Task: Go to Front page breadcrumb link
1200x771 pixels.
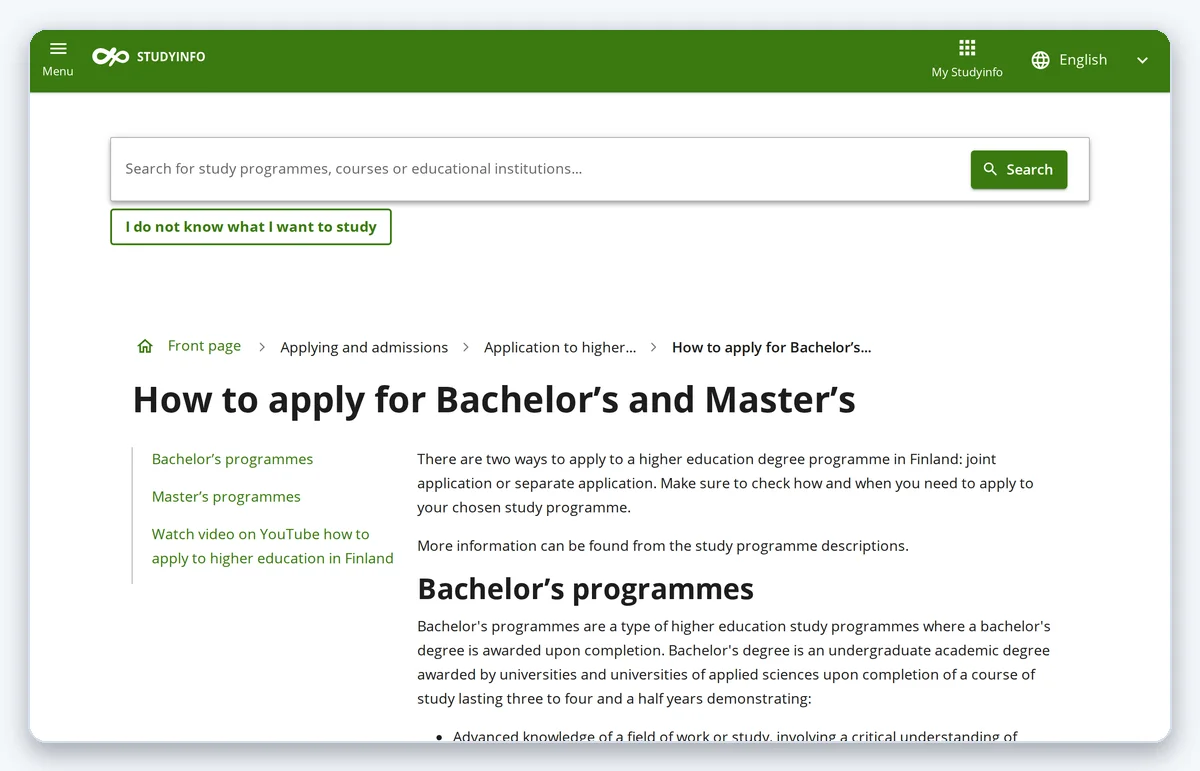Action: [x=204, y=346]
